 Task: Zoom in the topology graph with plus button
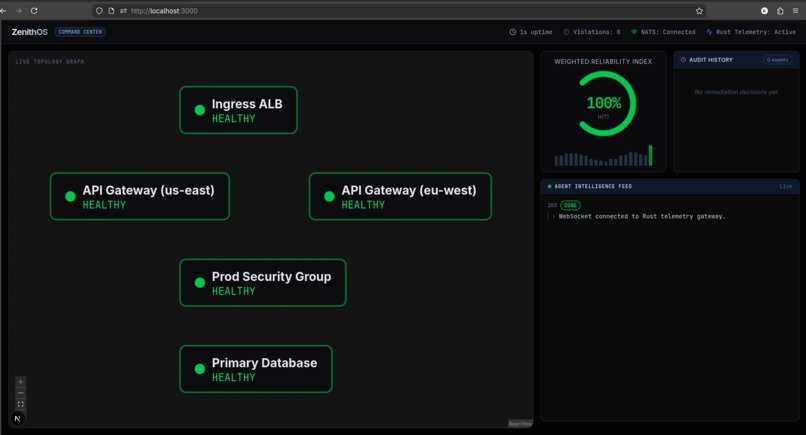click(21, 382)
